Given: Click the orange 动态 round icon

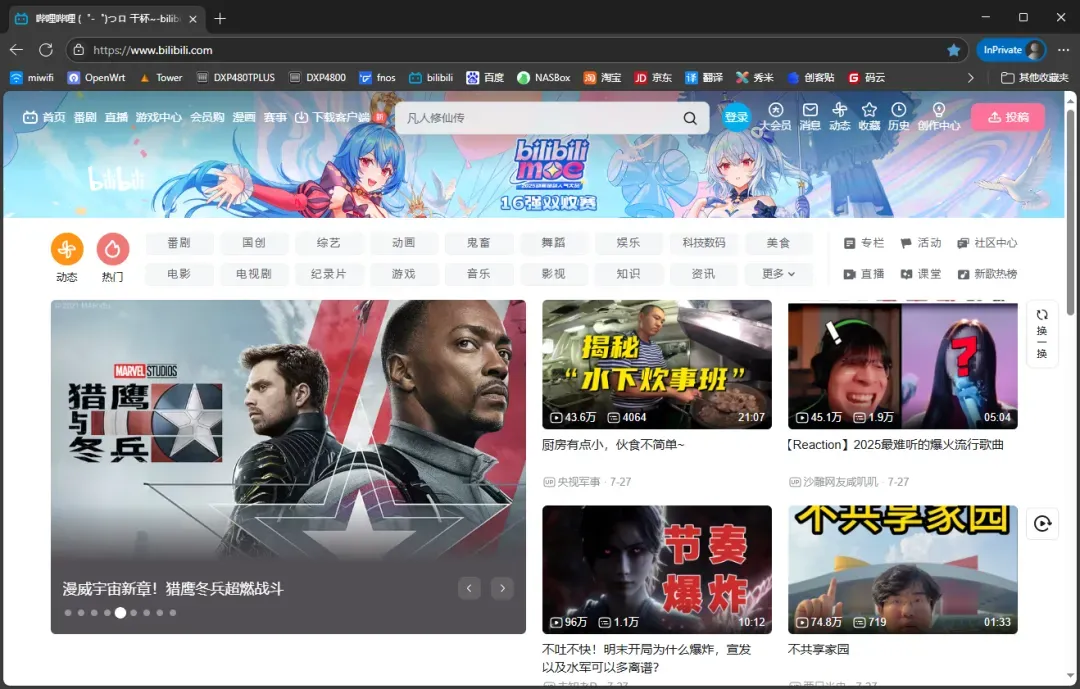Looking at the screenshot, I should pos(67,249).
